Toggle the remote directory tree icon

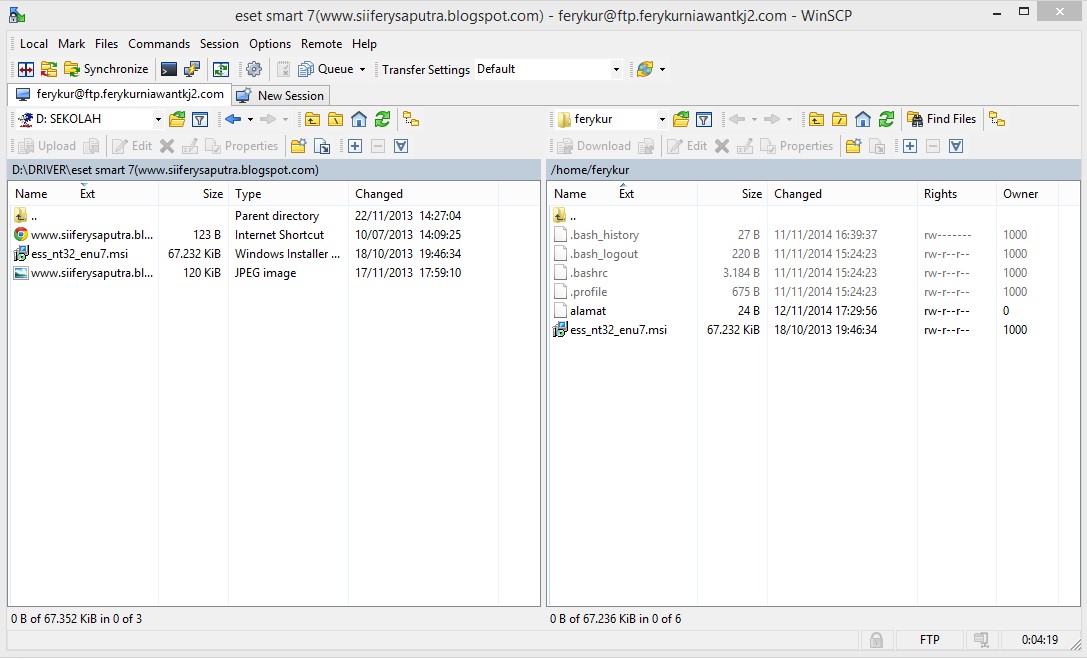(997, 119)
